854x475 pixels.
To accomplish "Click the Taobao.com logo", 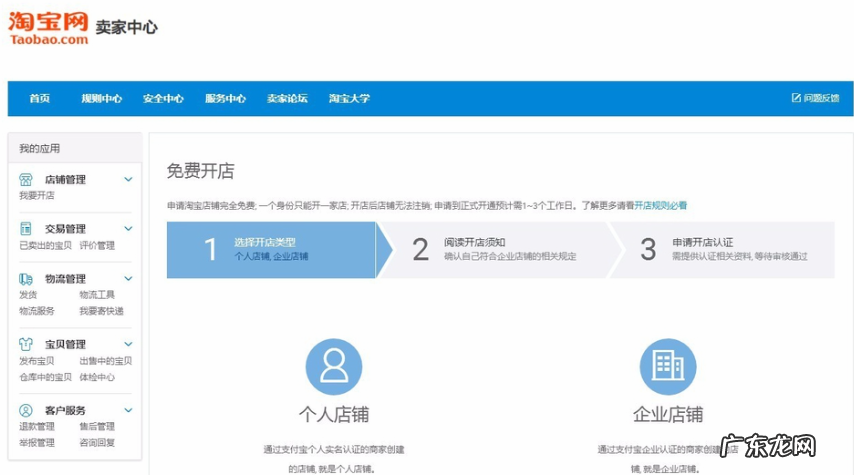I will tap(48, 28).
